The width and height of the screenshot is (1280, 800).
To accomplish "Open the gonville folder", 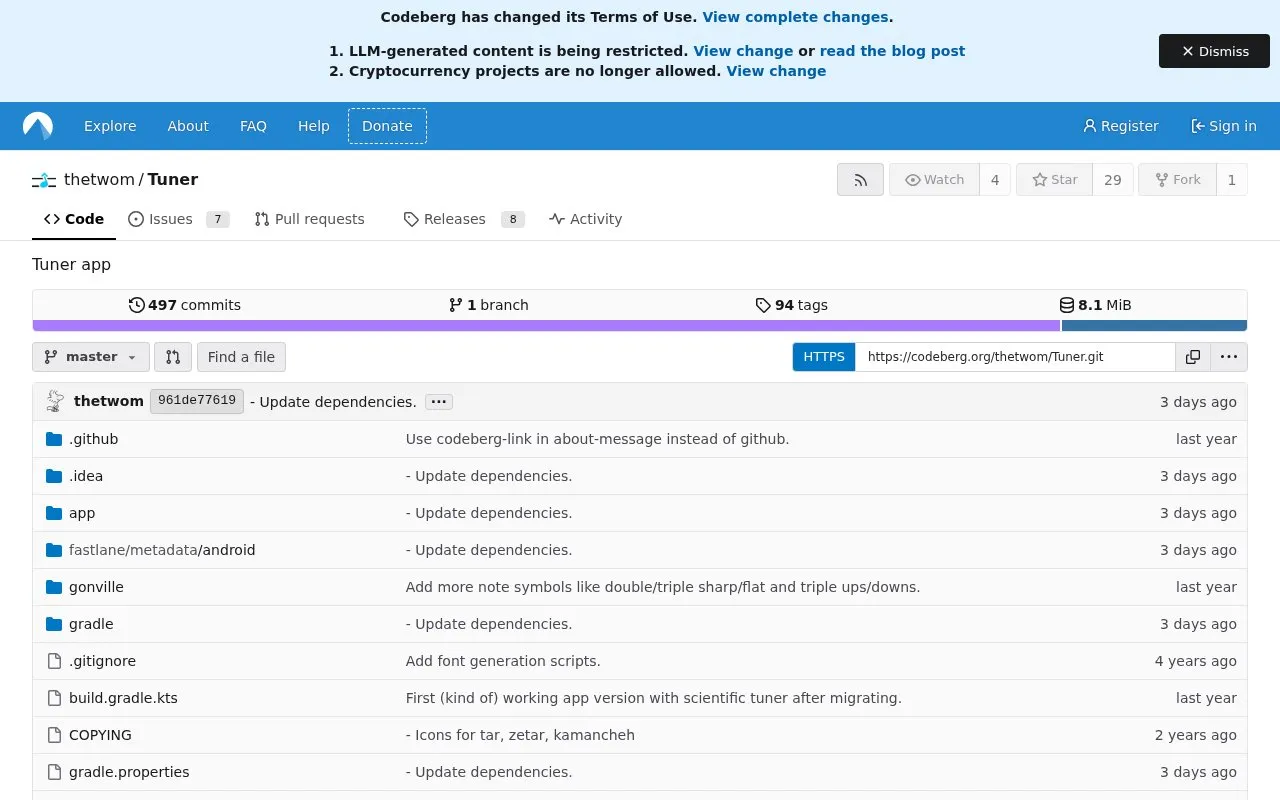I will pos(96,587).
